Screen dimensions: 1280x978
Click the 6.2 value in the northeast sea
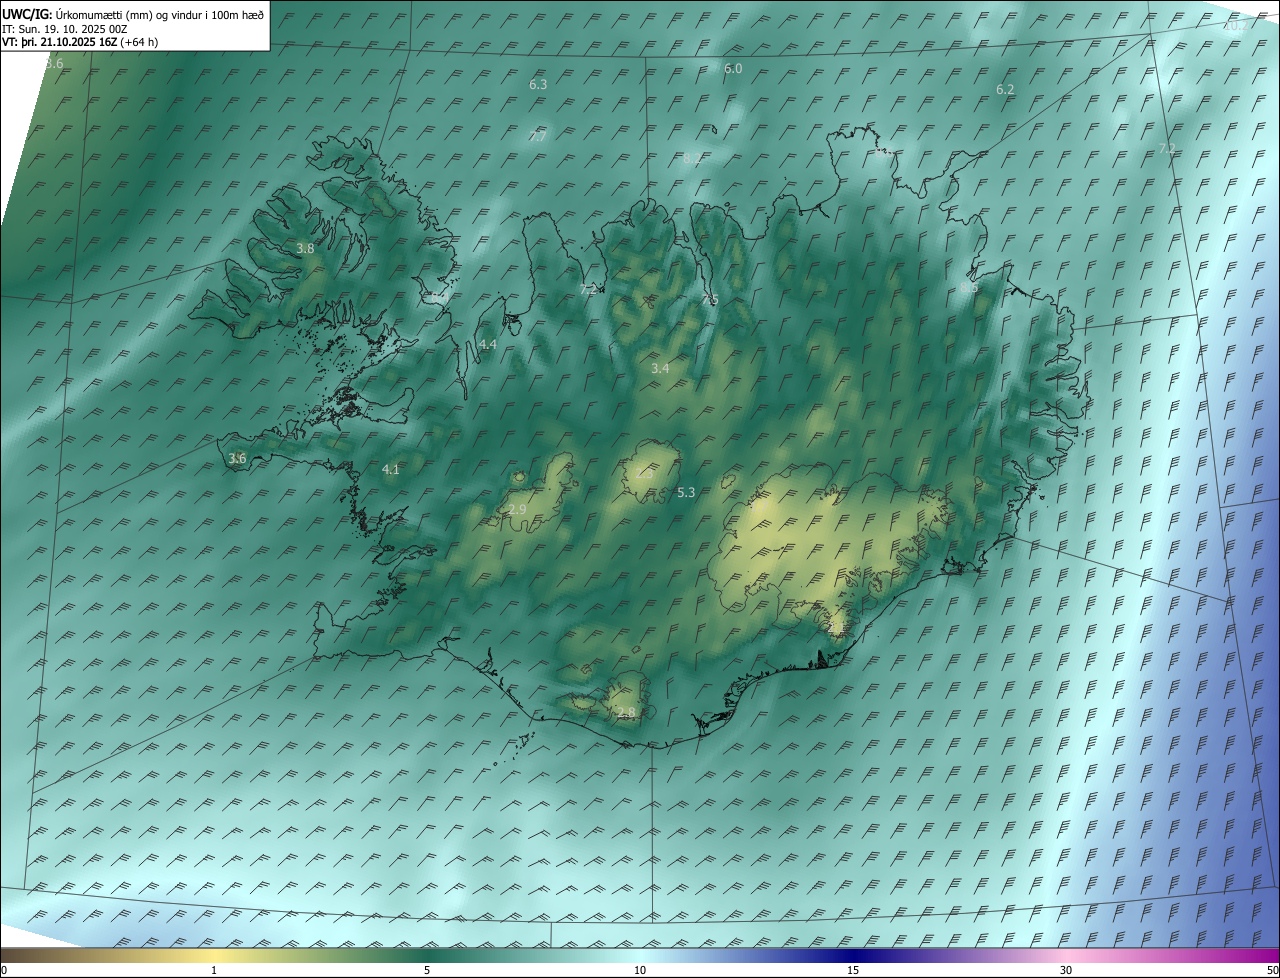[1005, 90]
